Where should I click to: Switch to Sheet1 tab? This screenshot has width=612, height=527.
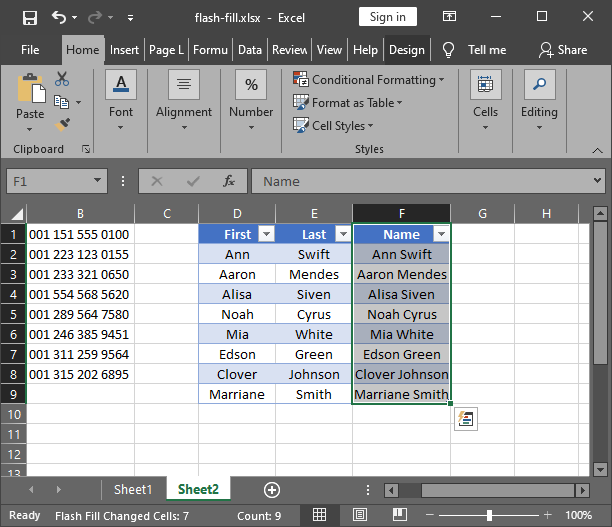click(x=133, y=490)
